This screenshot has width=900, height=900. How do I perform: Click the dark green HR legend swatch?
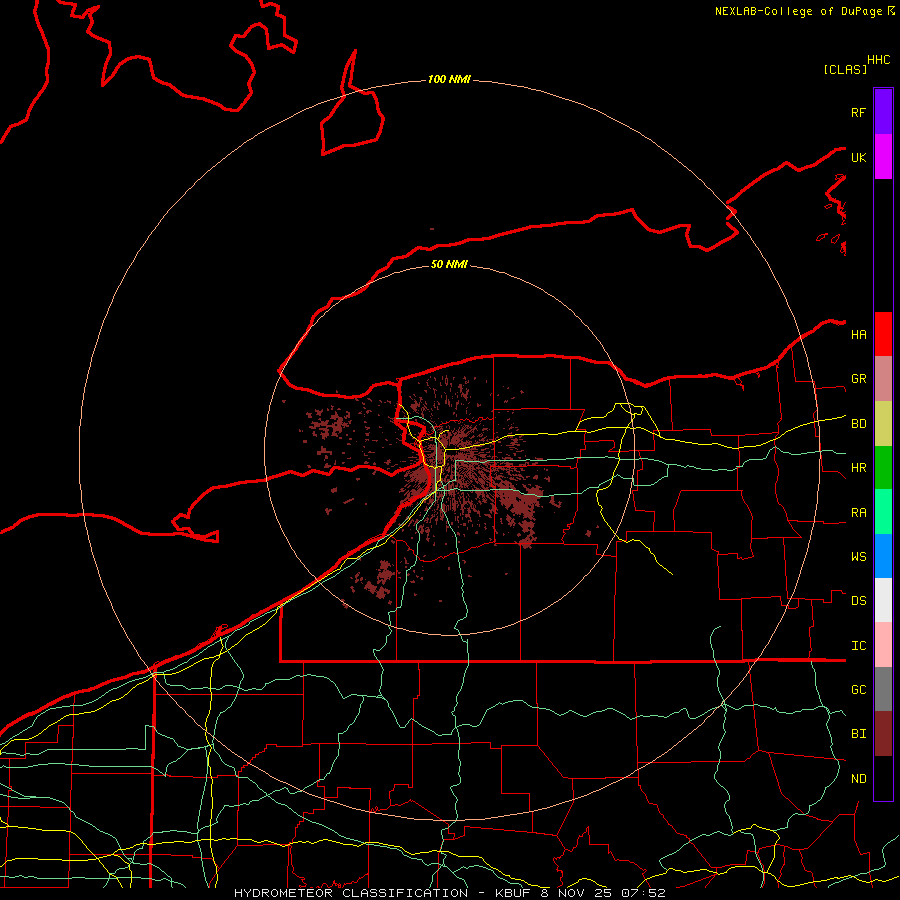pyautogui.click(x=883, y=468)
